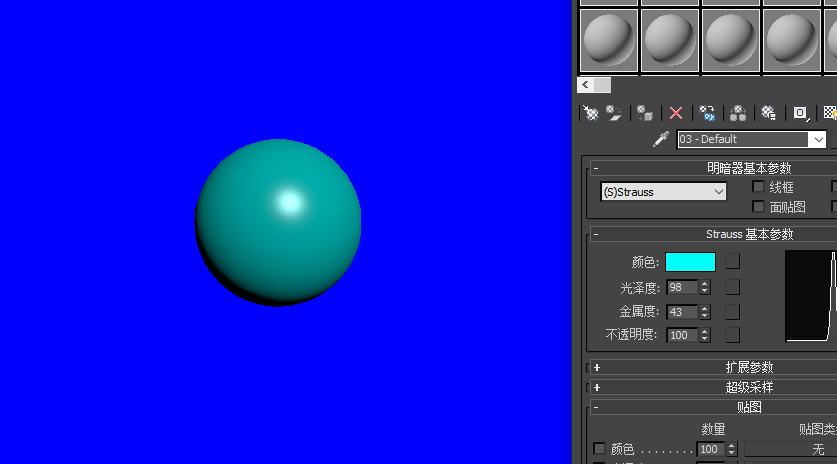
Task: Click the Make Unique icon
Action: click(738, 113)
